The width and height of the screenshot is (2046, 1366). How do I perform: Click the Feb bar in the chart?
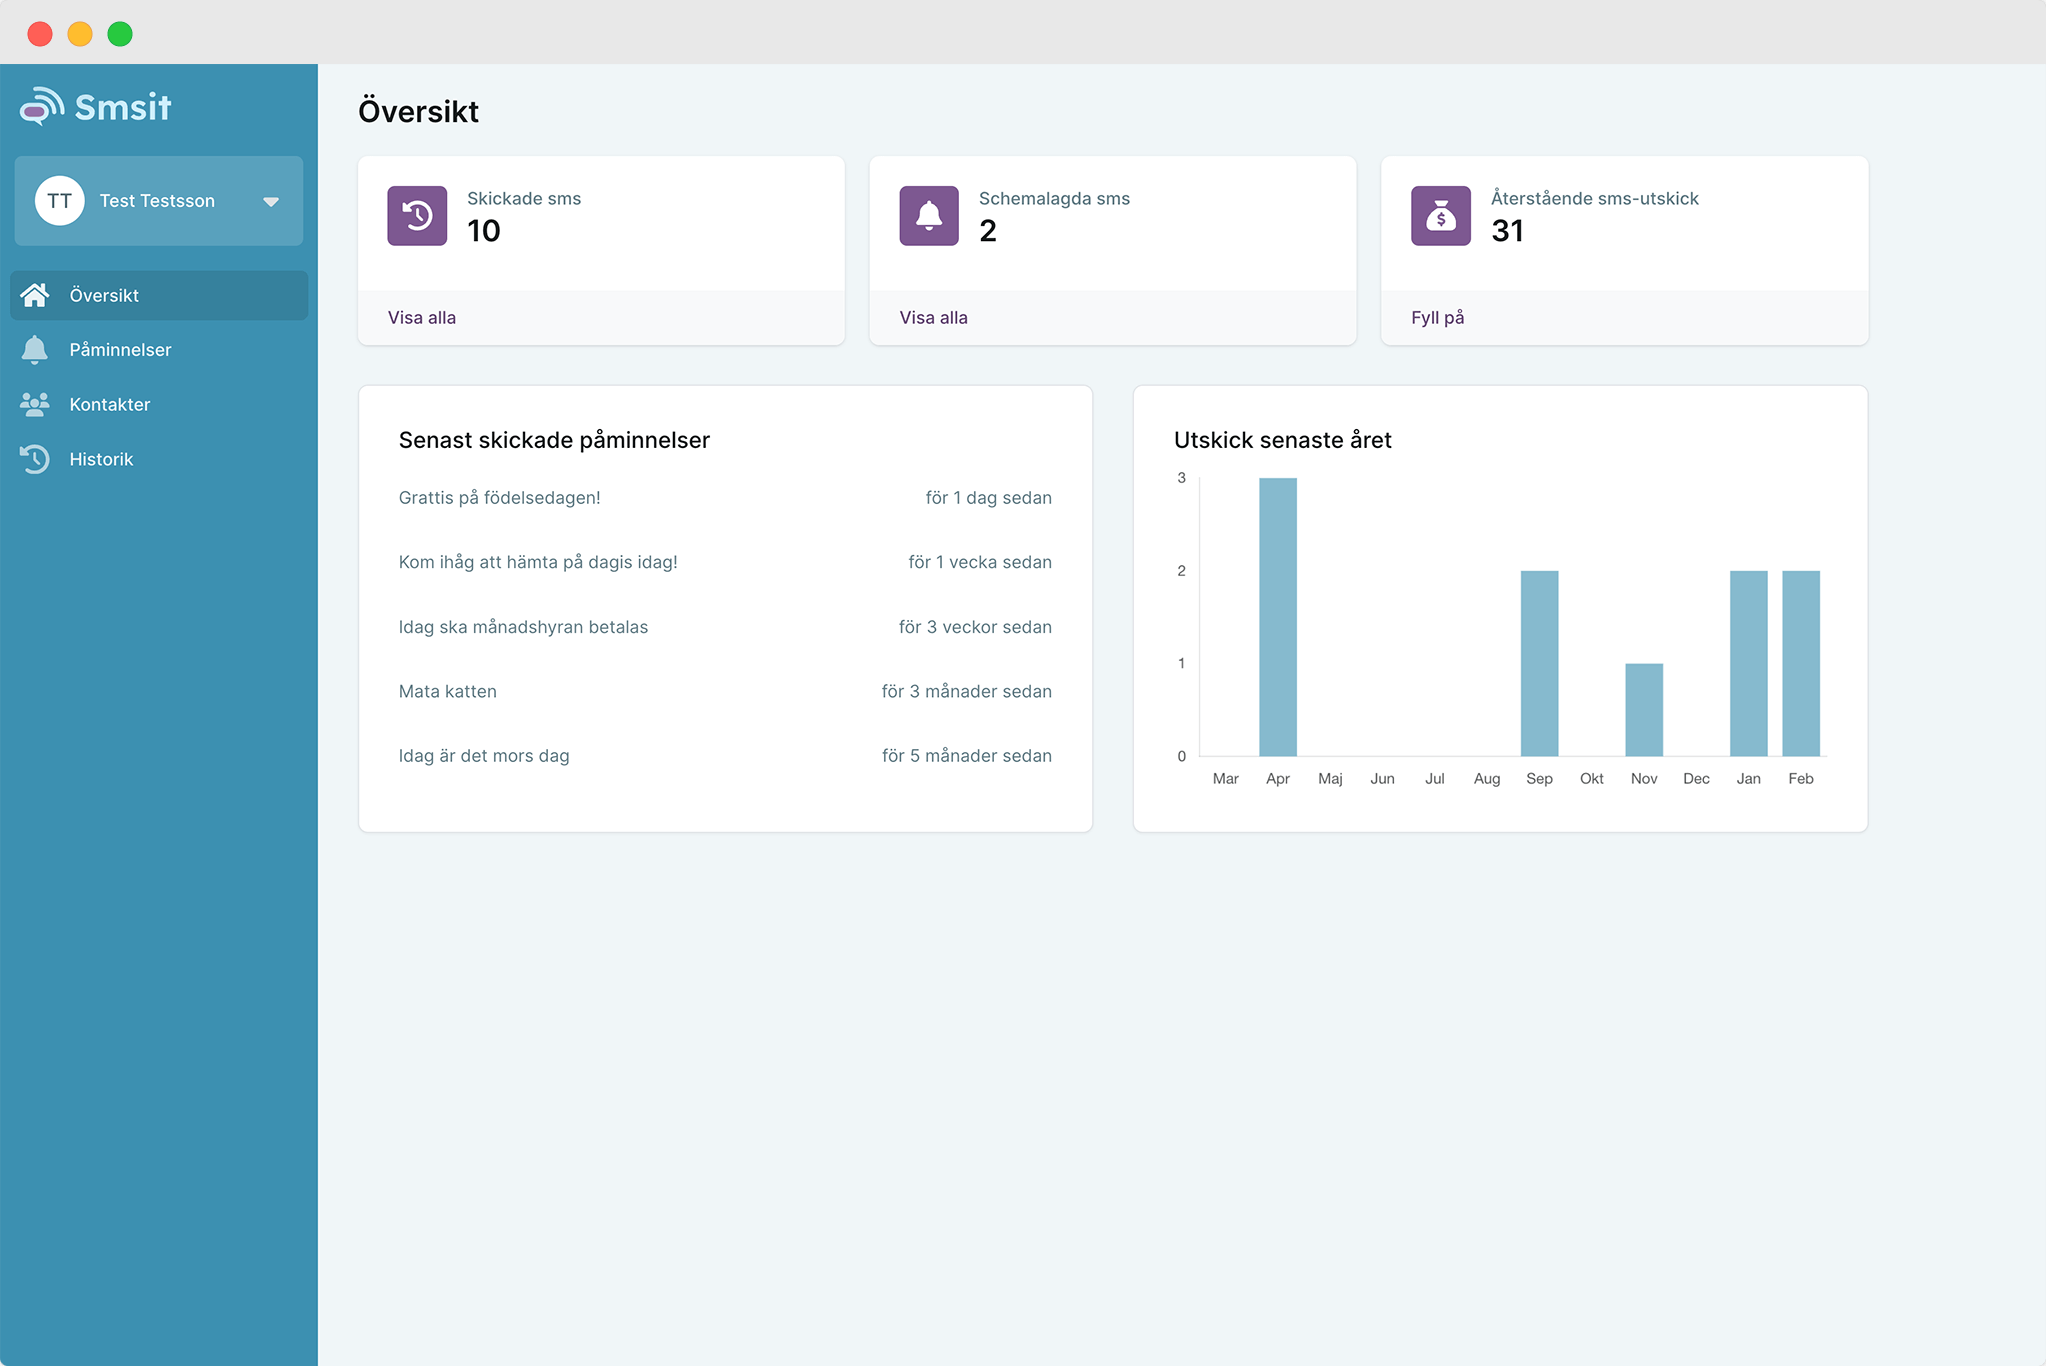[x=1801, y=663]
